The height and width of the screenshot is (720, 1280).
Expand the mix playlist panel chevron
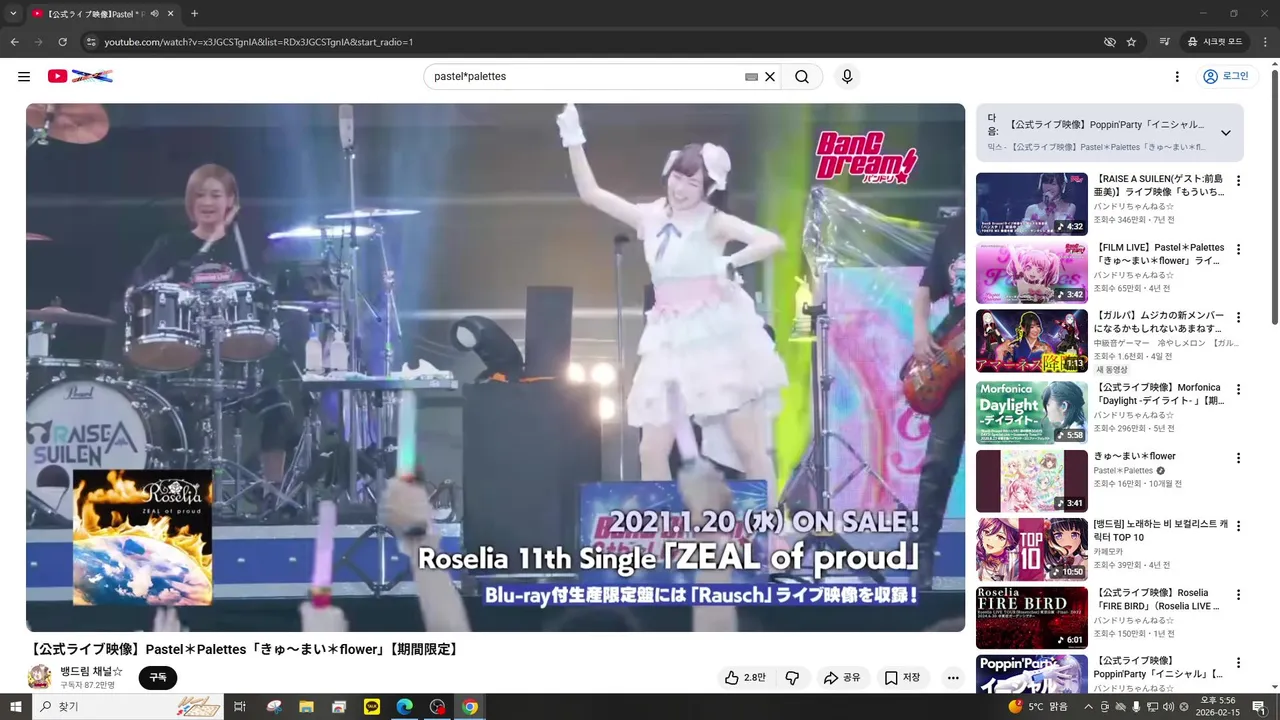1225,132
